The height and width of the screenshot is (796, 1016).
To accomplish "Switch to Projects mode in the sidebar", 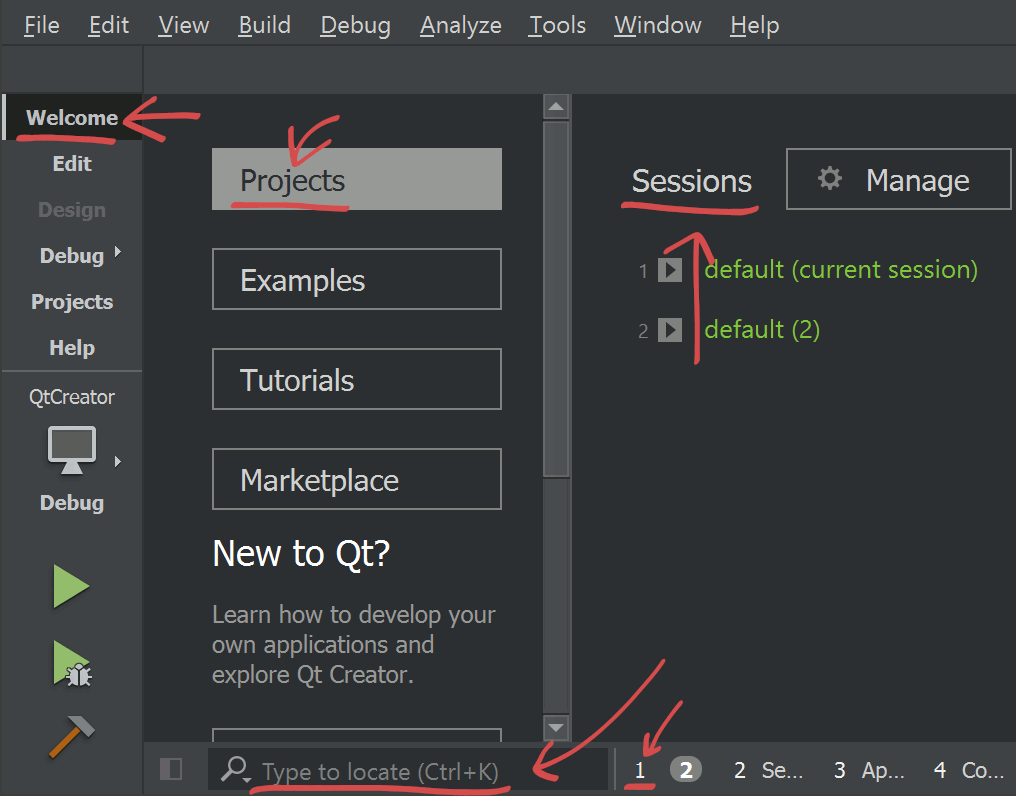I will coord(72,301).
